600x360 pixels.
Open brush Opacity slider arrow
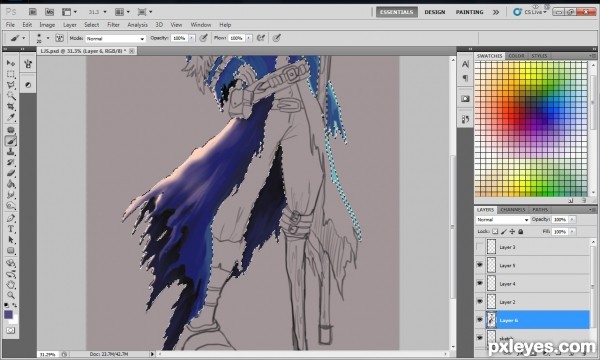192,38
